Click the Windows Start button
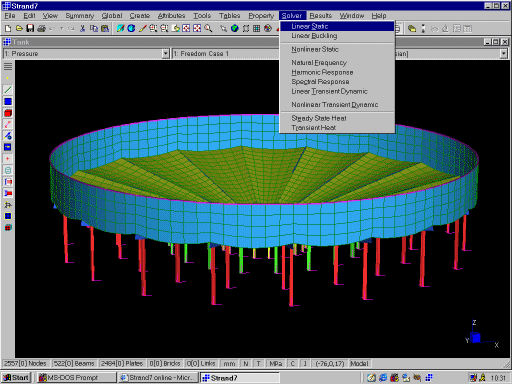This screenshot has height=384, width=512. 16,378
